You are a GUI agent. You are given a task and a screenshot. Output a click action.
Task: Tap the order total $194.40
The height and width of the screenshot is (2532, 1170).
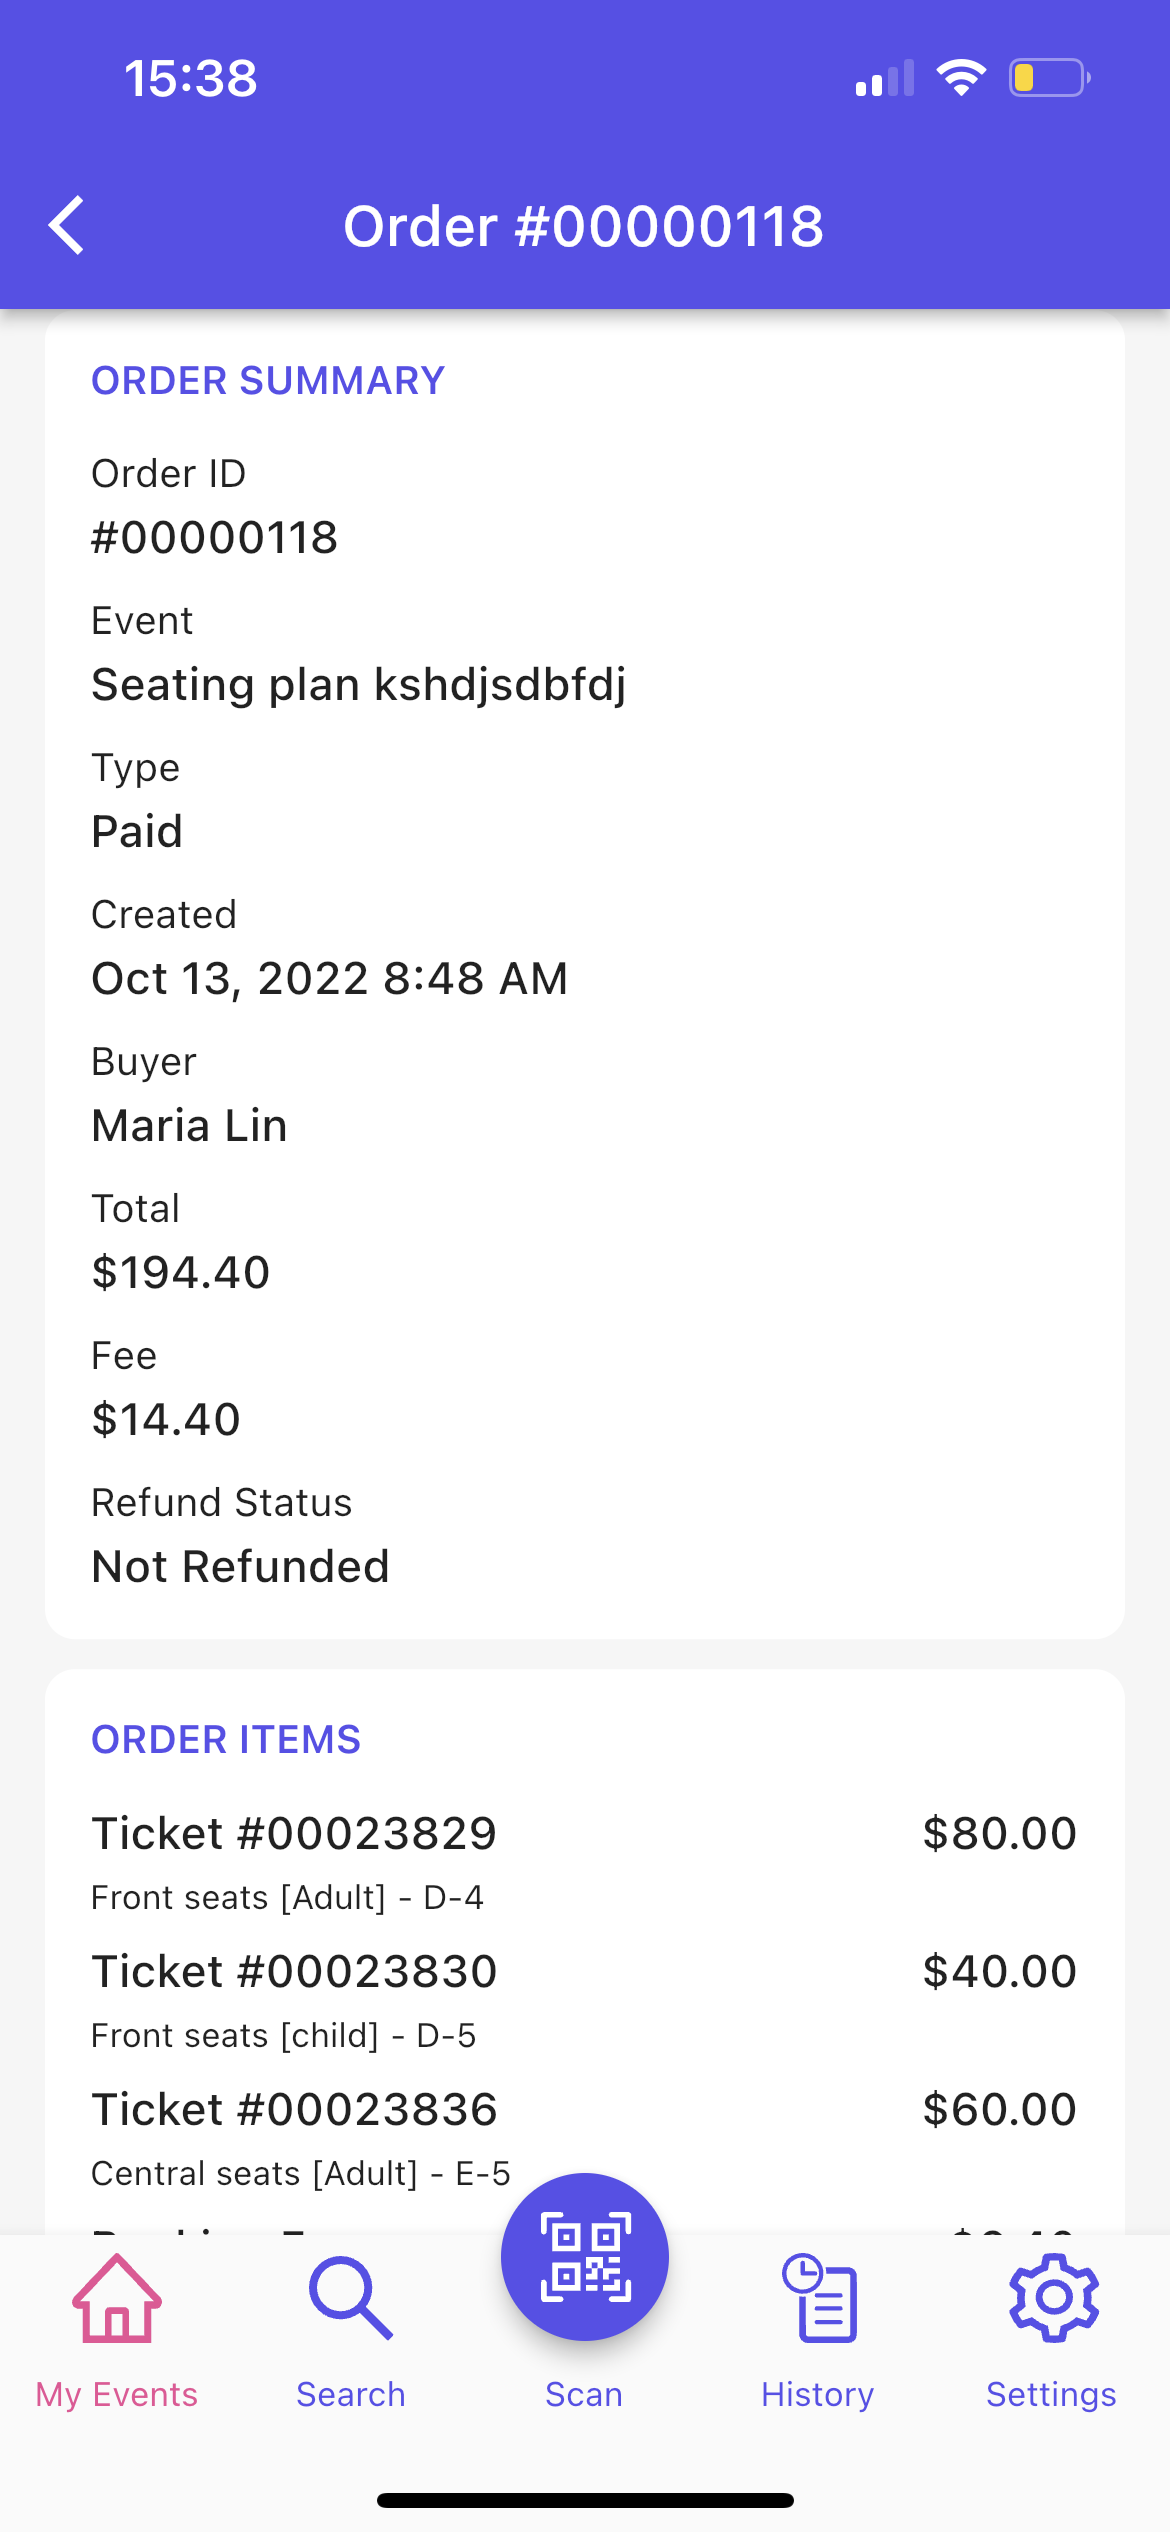(181, 1273)
